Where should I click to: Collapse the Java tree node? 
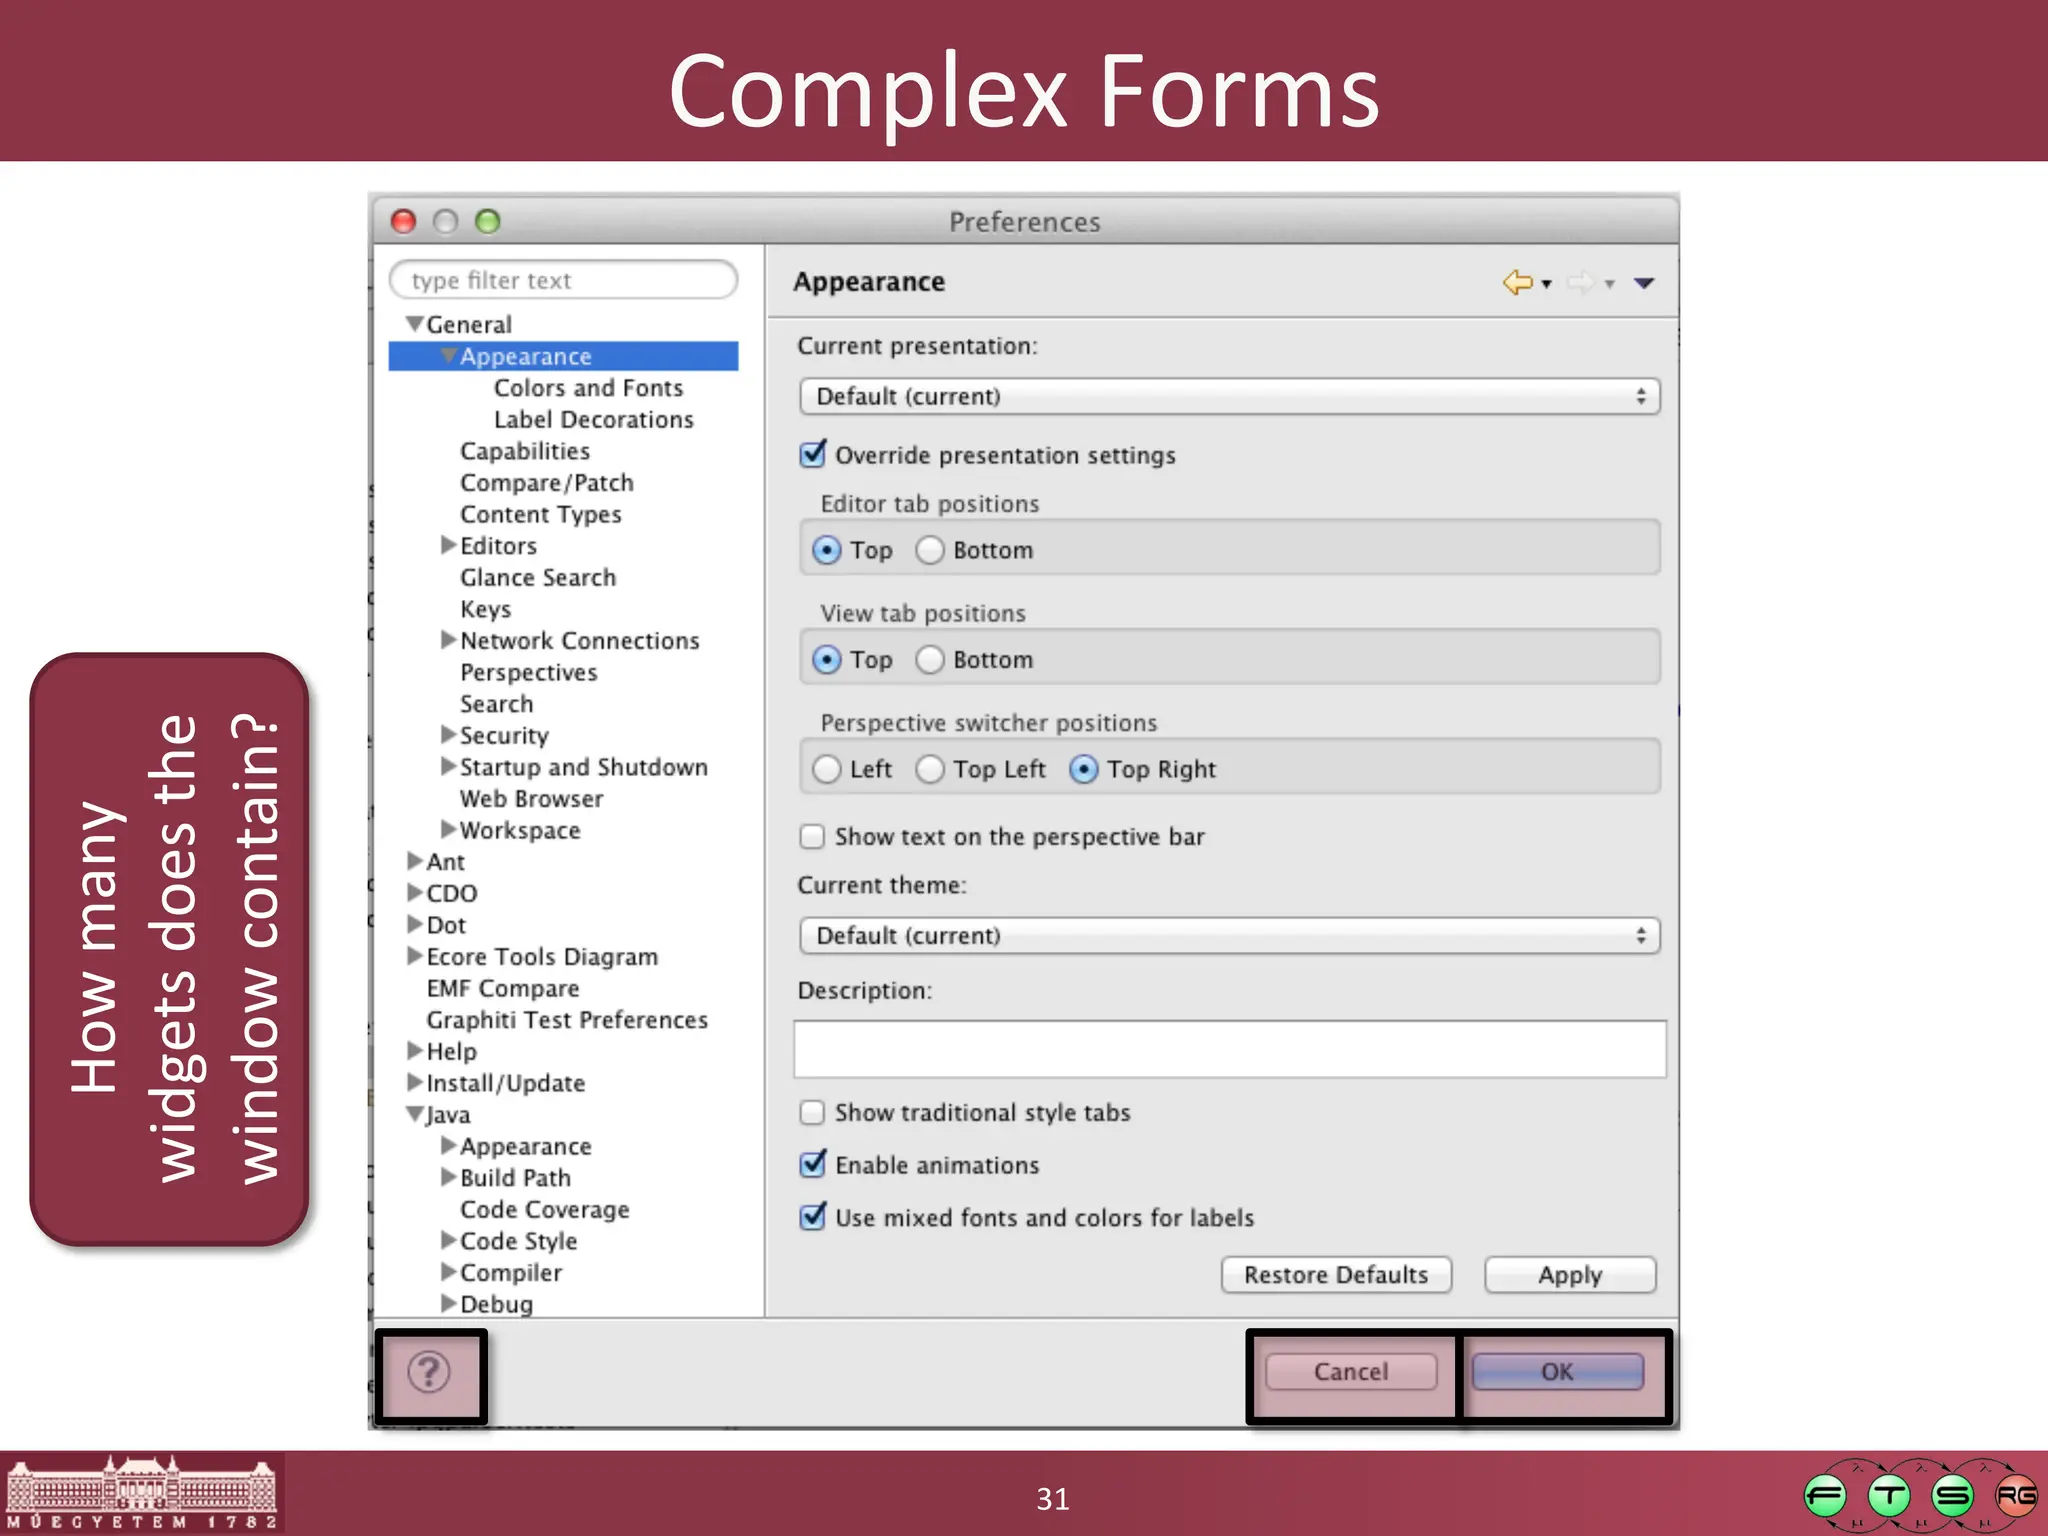[x=414, y=1114]
